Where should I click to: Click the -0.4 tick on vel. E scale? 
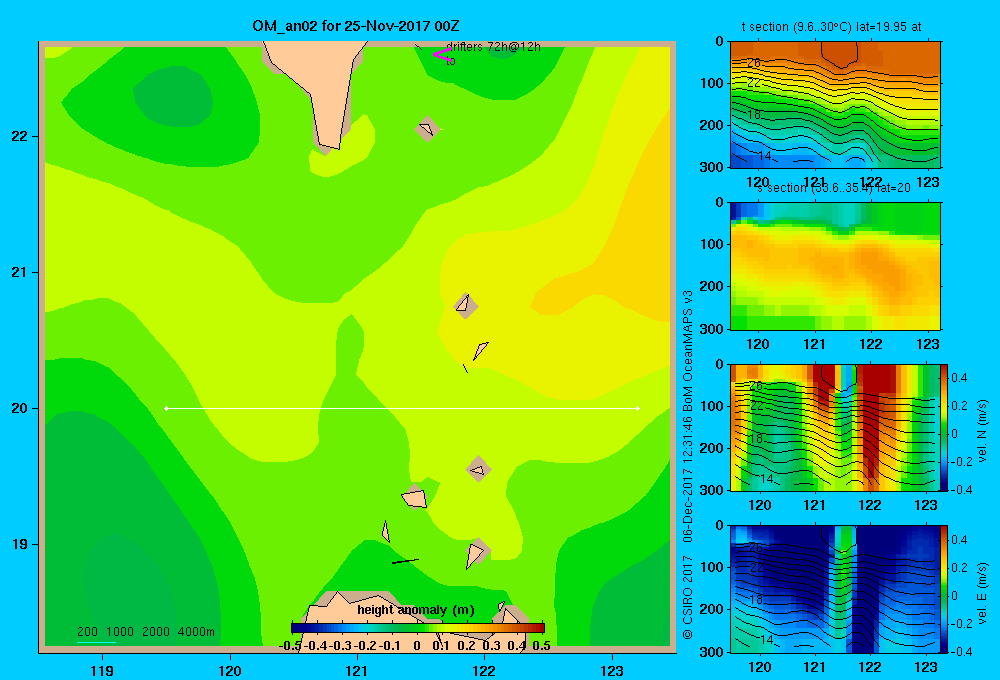point(962,651)
